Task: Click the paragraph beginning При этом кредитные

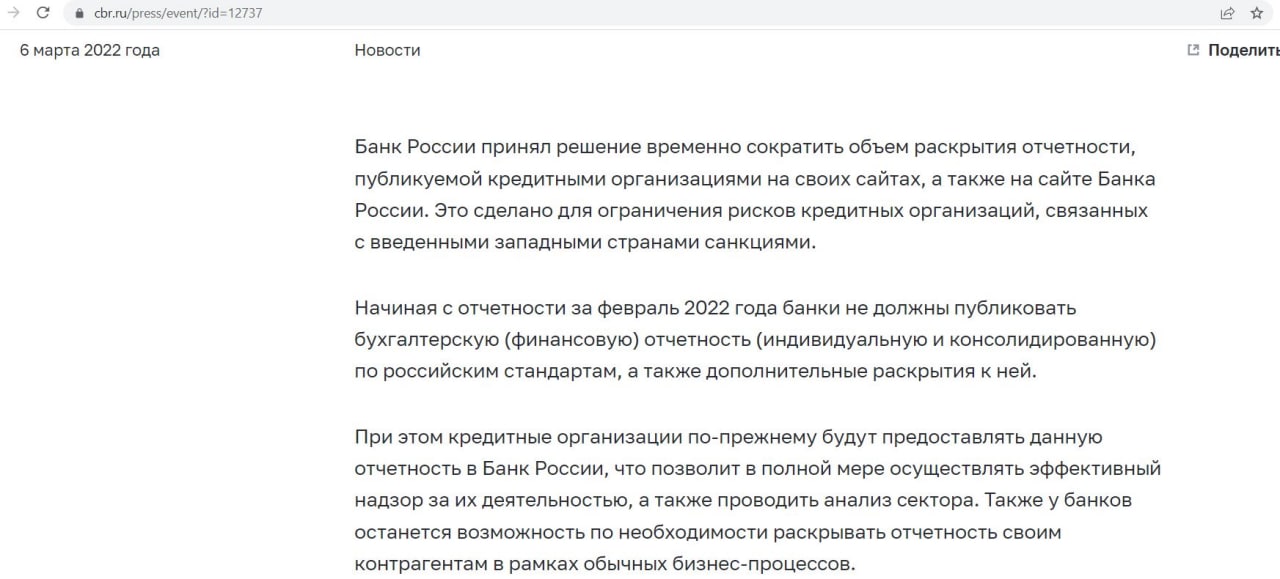Action: coord(757,500)
